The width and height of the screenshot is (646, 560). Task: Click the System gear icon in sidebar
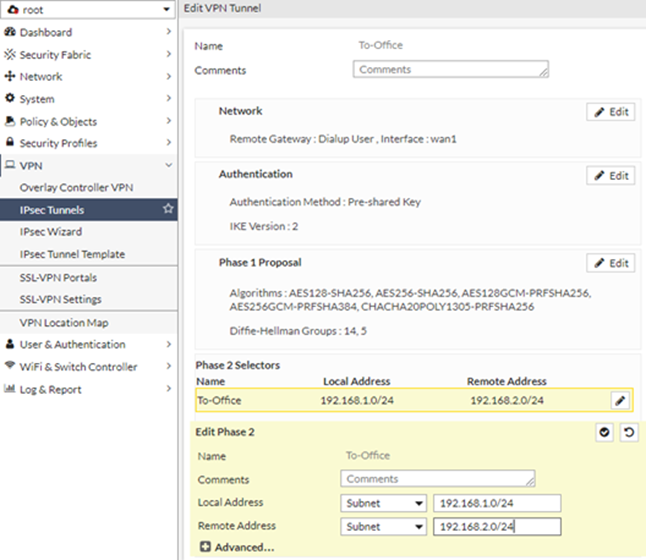click(x=10, y=99)
